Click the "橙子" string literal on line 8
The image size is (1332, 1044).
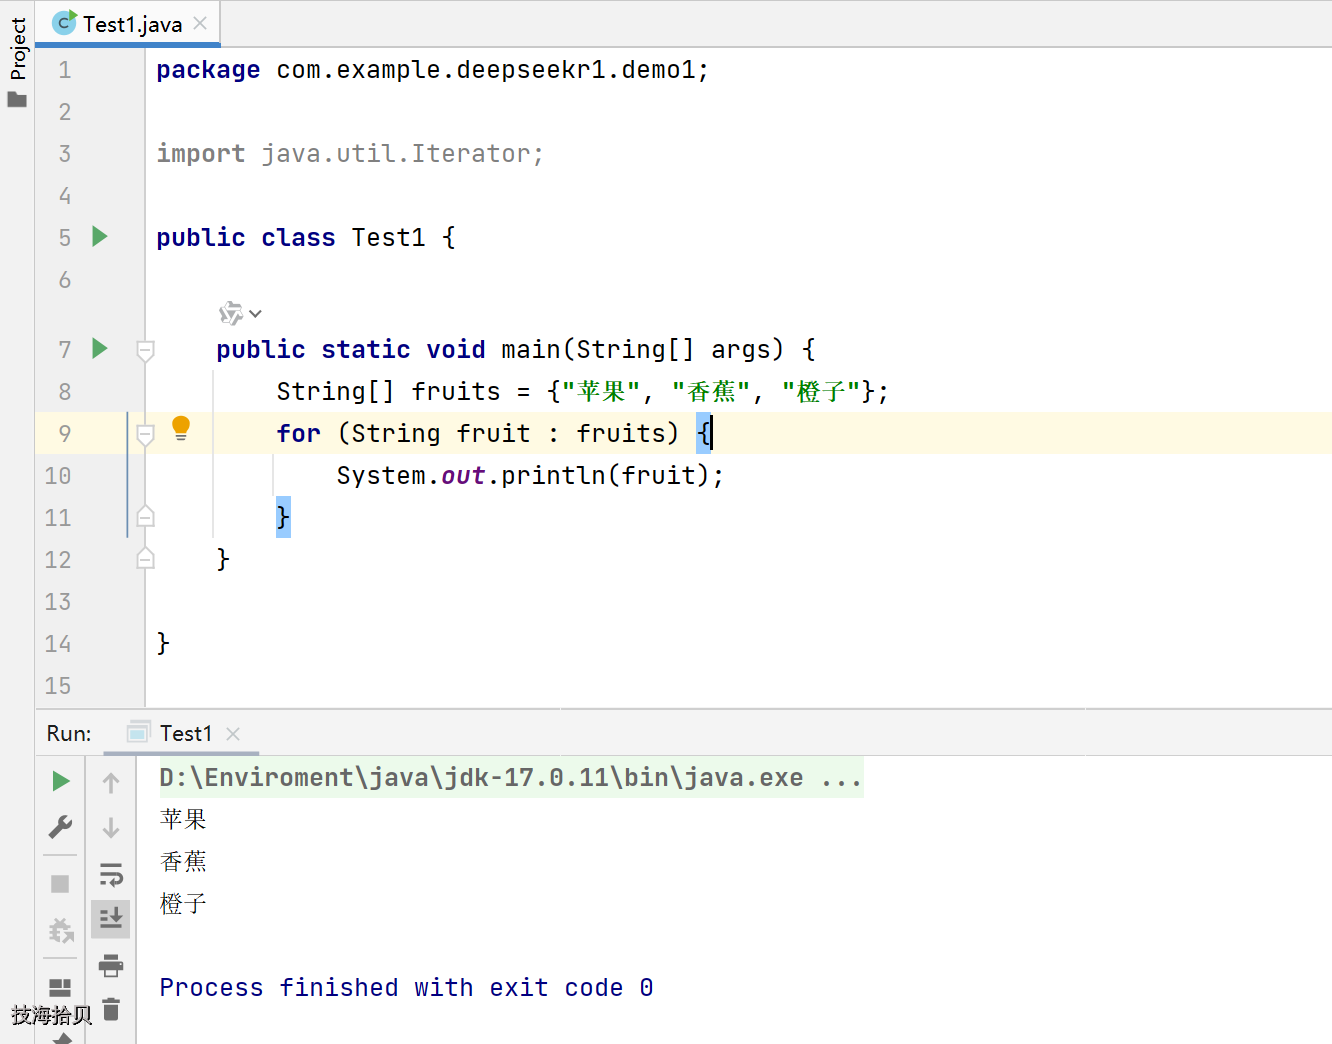pyautogui.click(x=821, y=392)
